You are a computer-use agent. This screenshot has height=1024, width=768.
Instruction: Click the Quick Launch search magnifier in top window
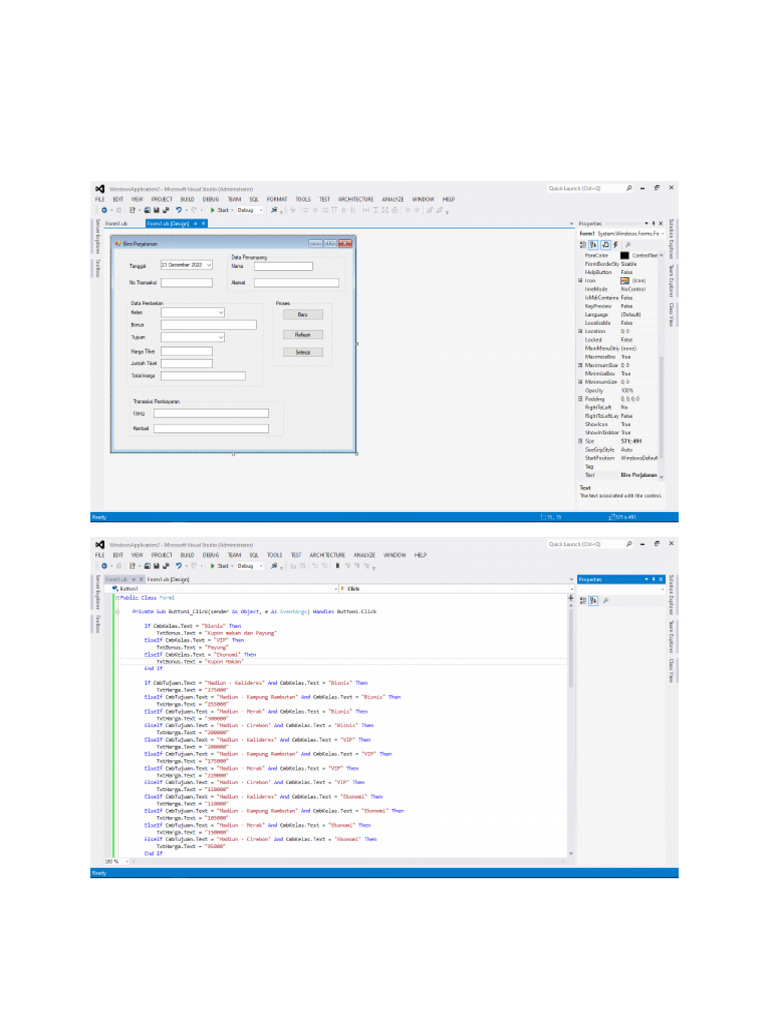point(629,188)
